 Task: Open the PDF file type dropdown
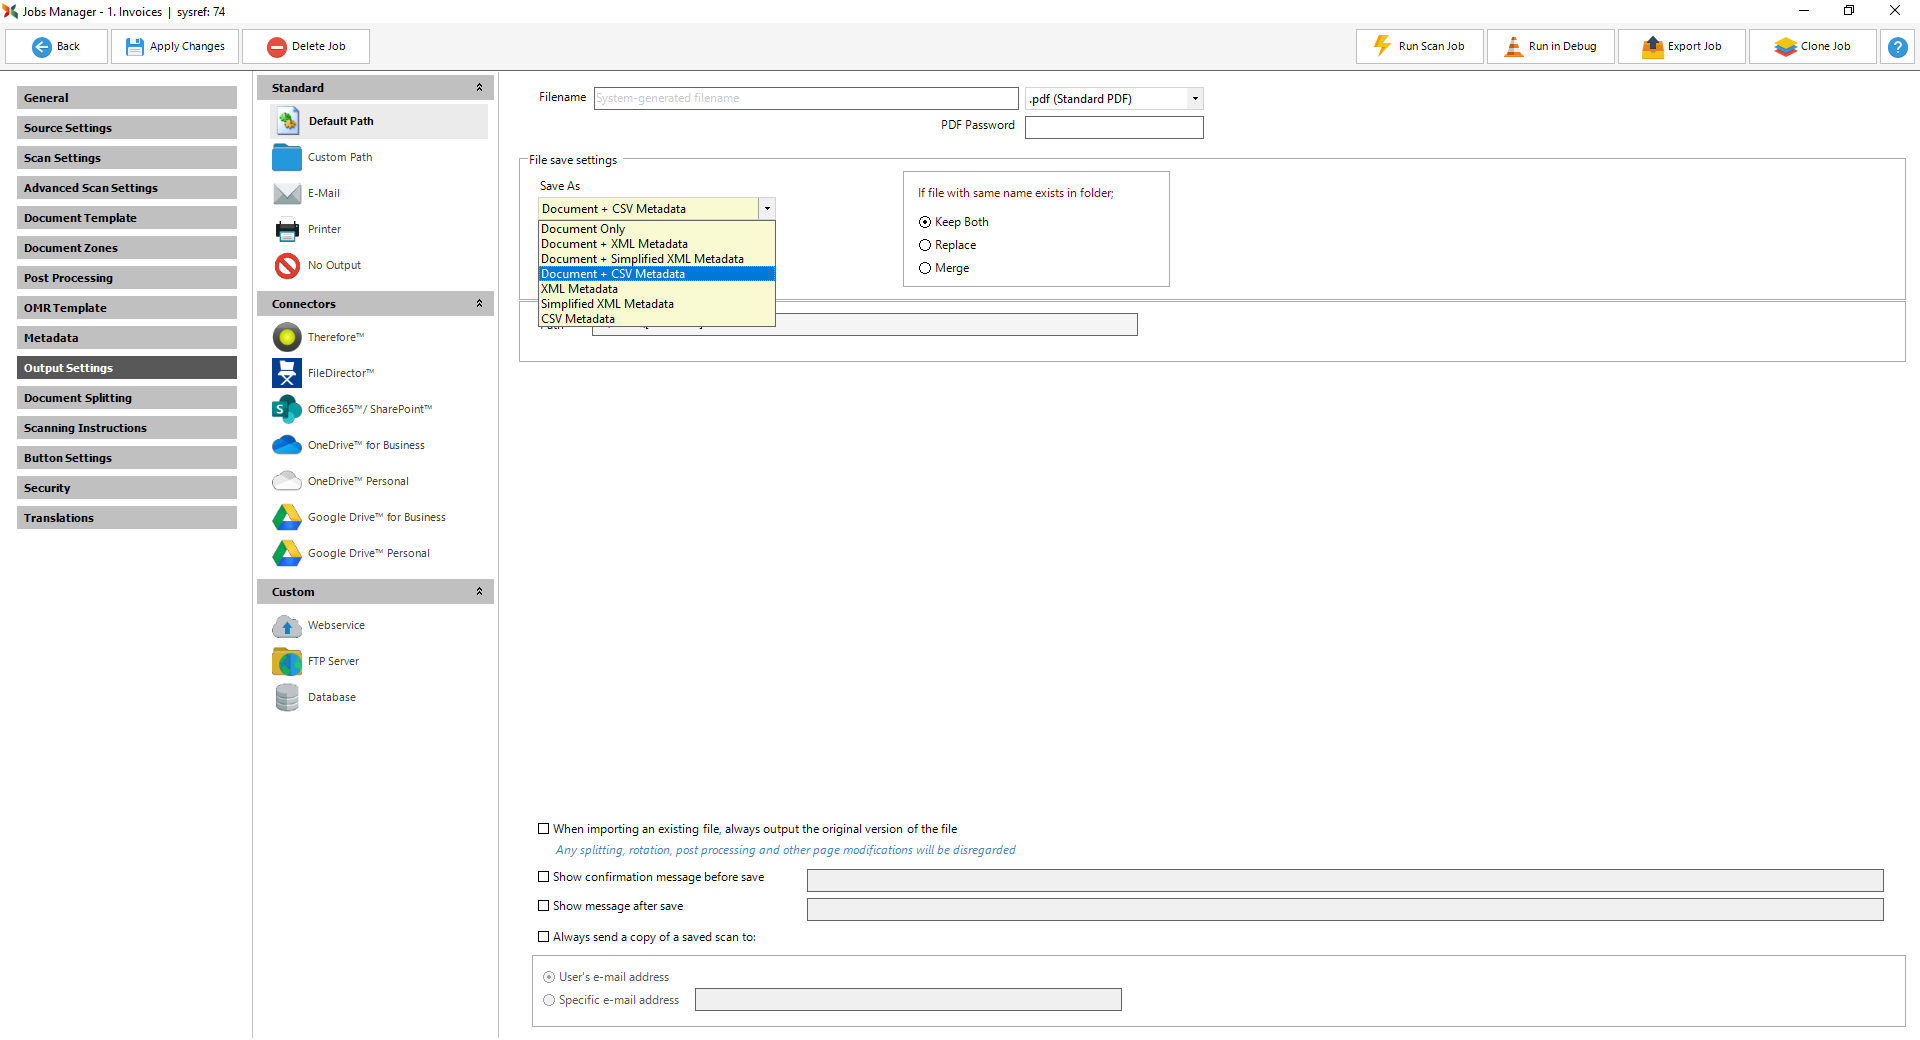[1194, 99]
